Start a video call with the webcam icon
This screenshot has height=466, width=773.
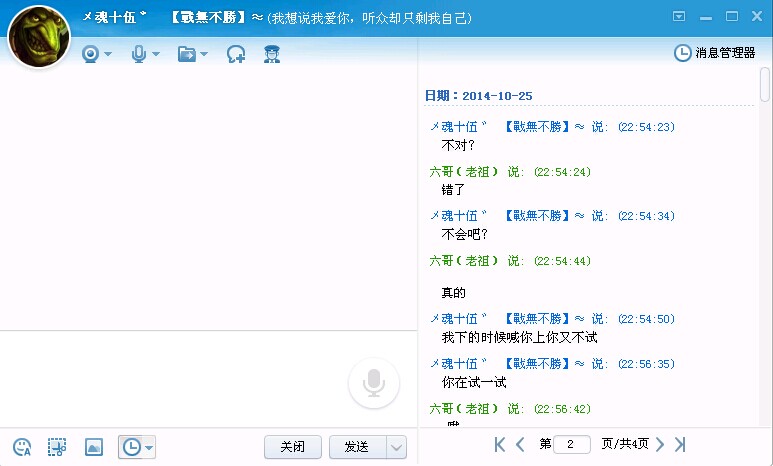91,54
